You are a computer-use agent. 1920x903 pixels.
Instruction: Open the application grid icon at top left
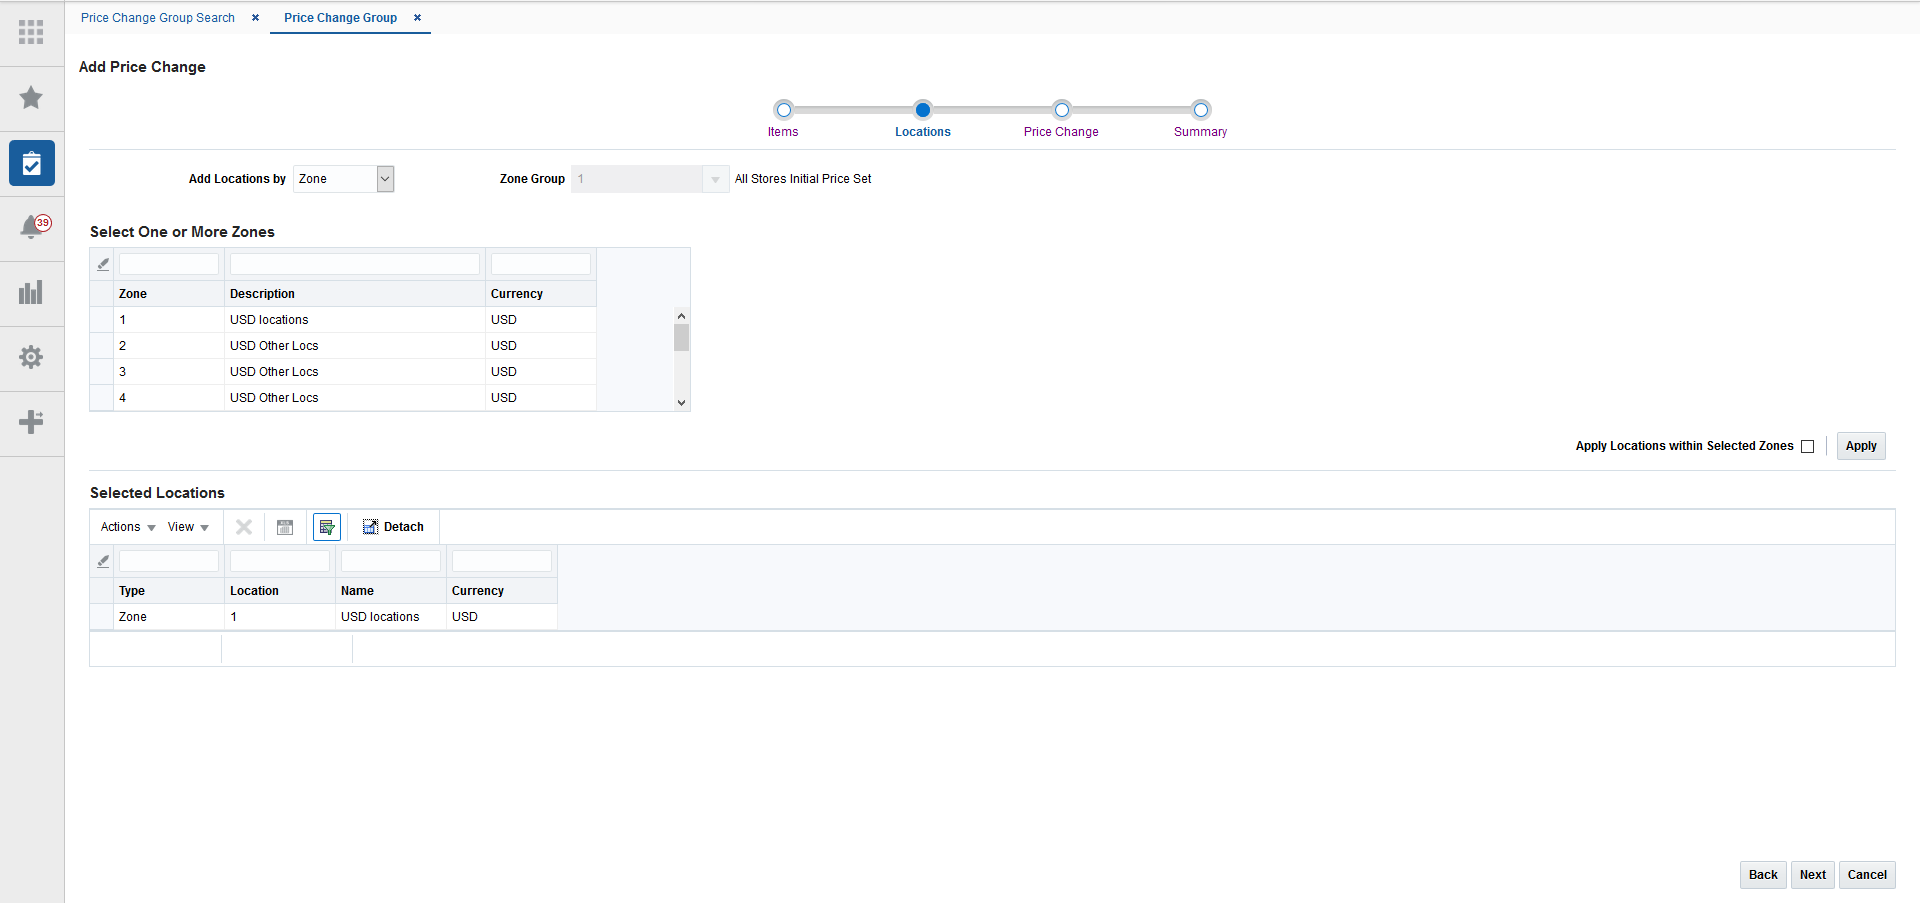pos(31,33)
